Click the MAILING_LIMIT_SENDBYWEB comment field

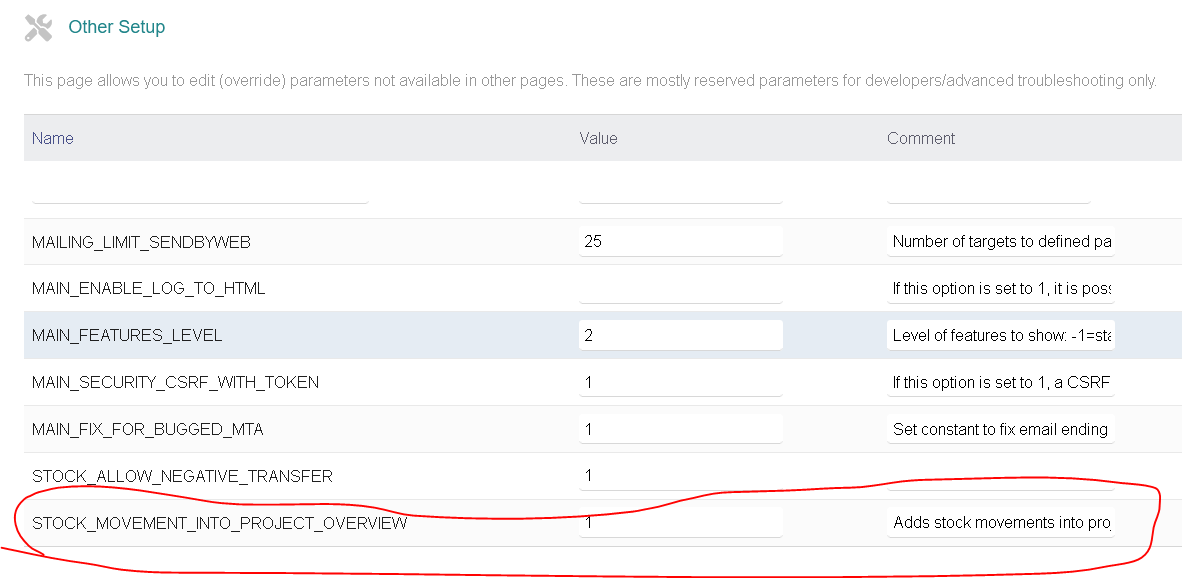tap(1000, 242)
